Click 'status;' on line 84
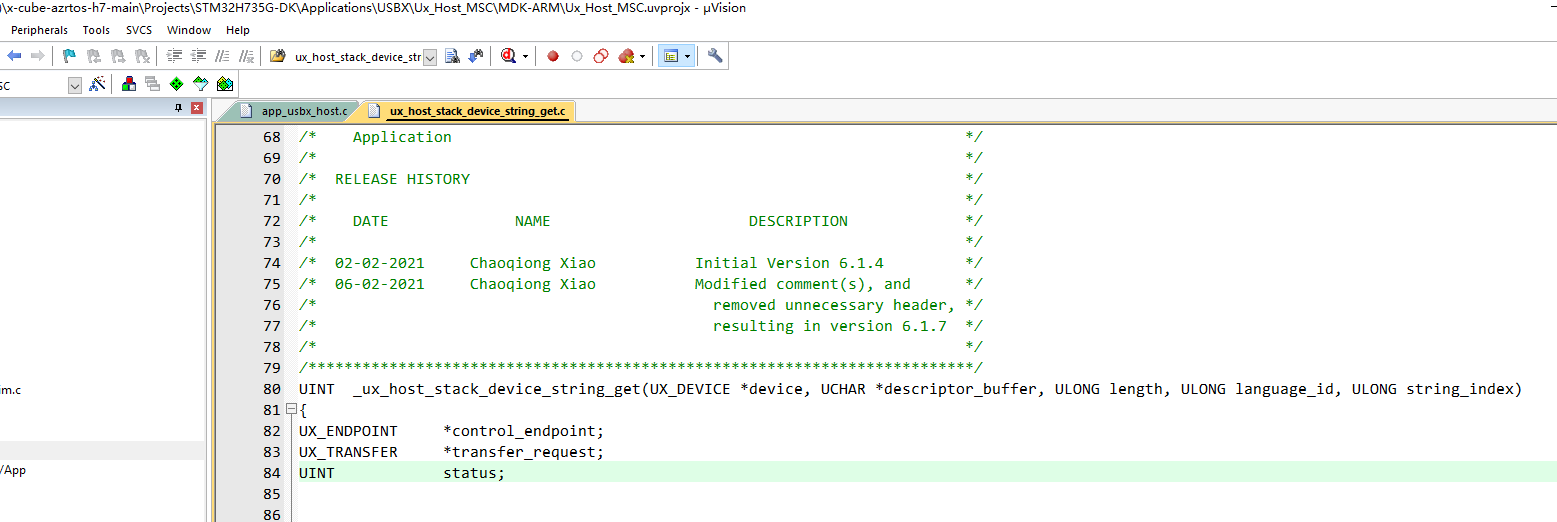1557x522 pixels. 474,473
